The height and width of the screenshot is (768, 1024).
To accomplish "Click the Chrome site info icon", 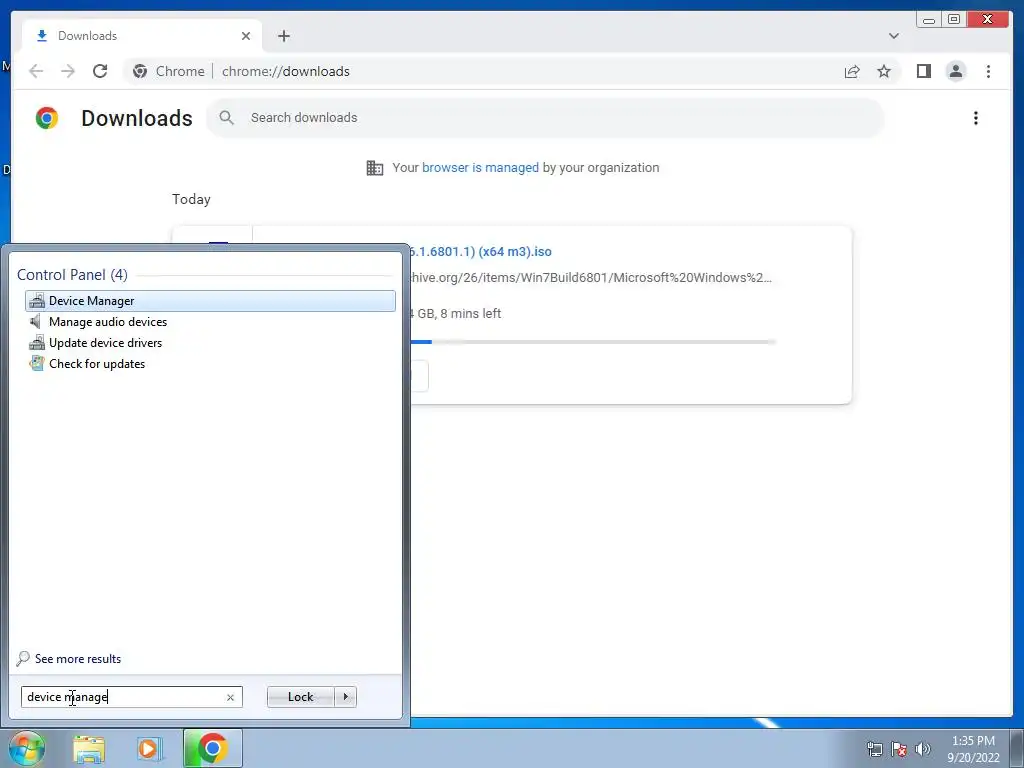I will coord(140,71).
